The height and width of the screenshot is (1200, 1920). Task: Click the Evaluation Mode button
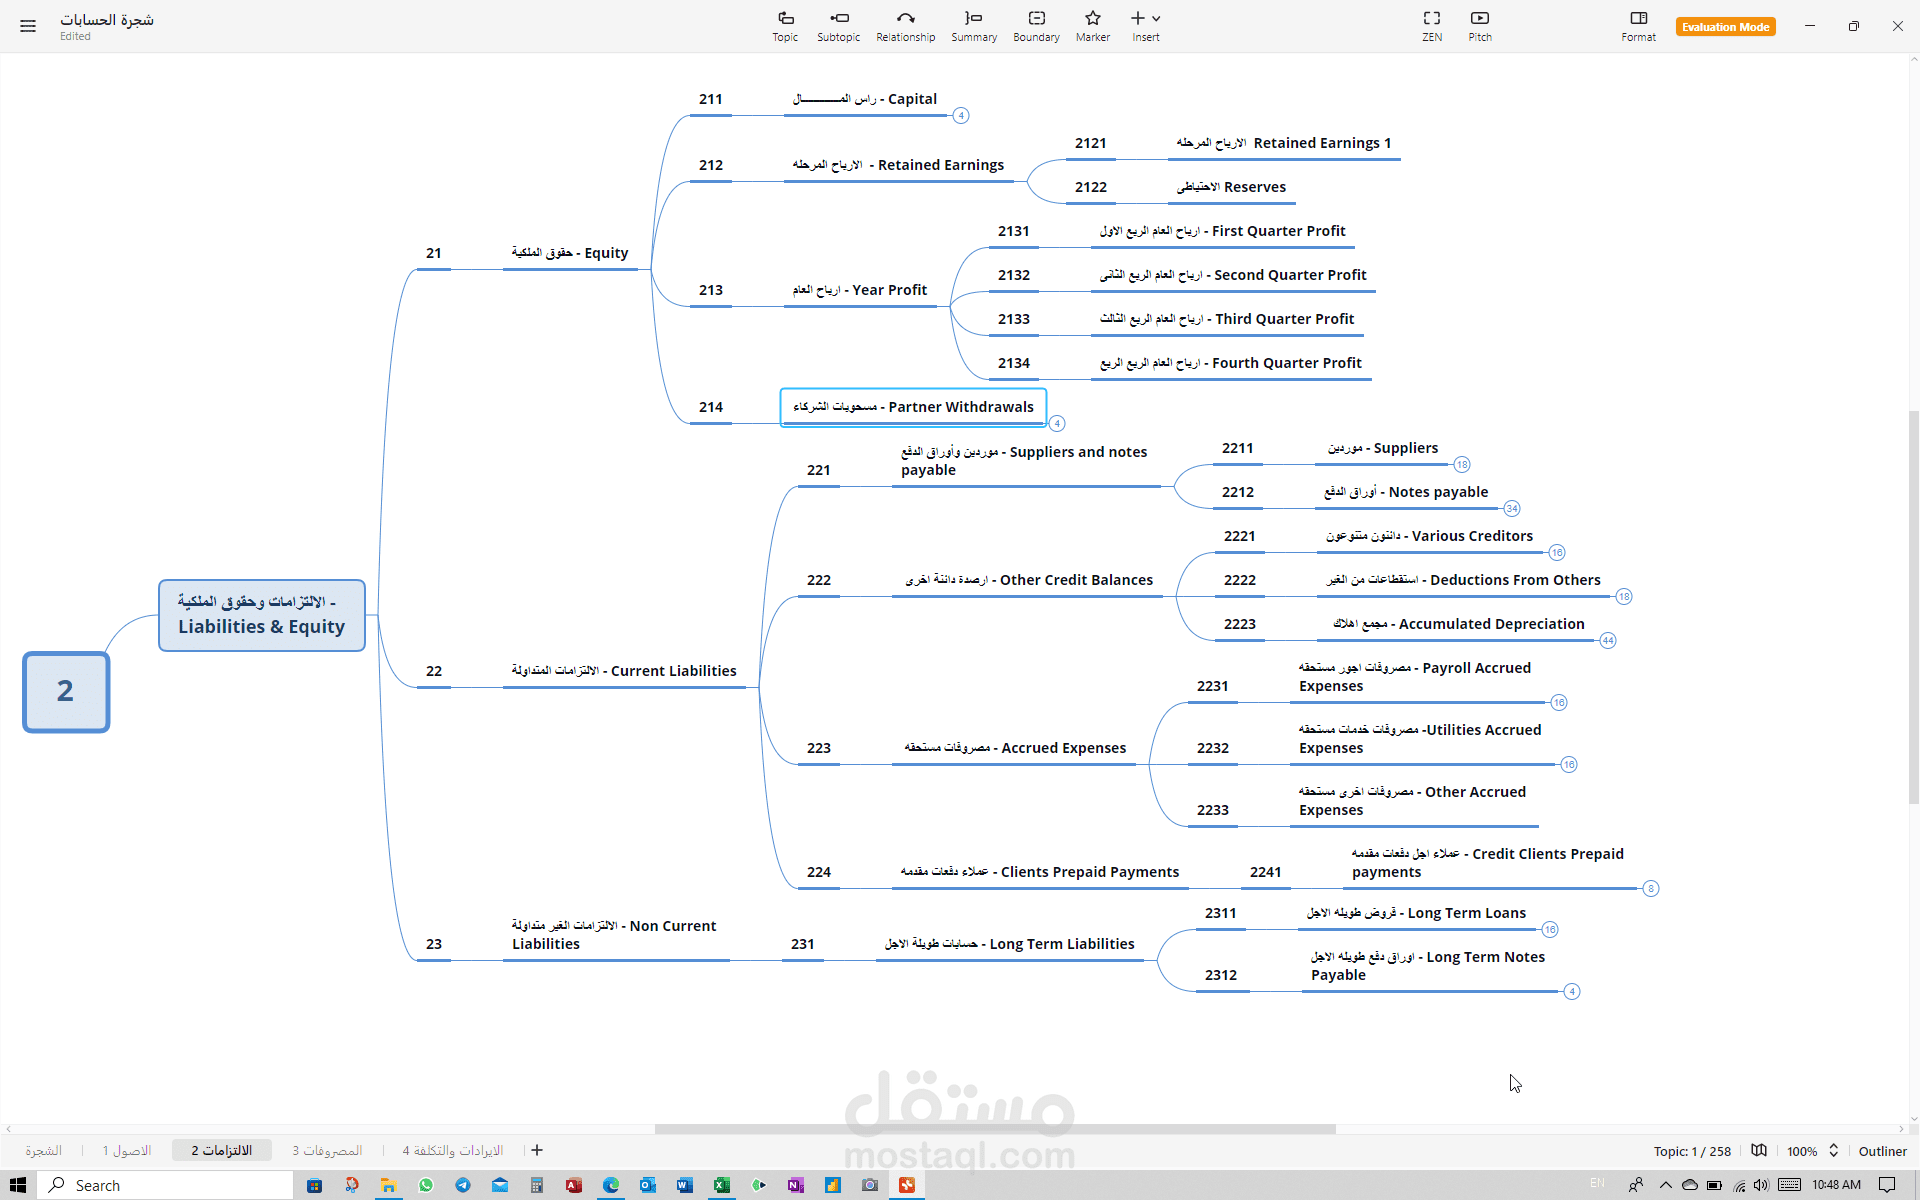pyautogui.click(x=1725, y=27)
